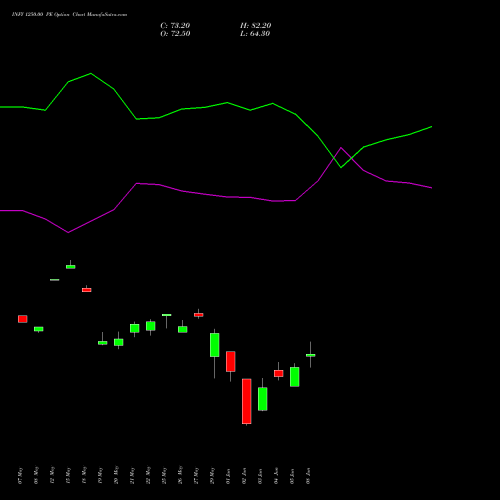This screenshot has height=500, width=500.
Task: Click the '21 May' date label
Action: (132, 476)
